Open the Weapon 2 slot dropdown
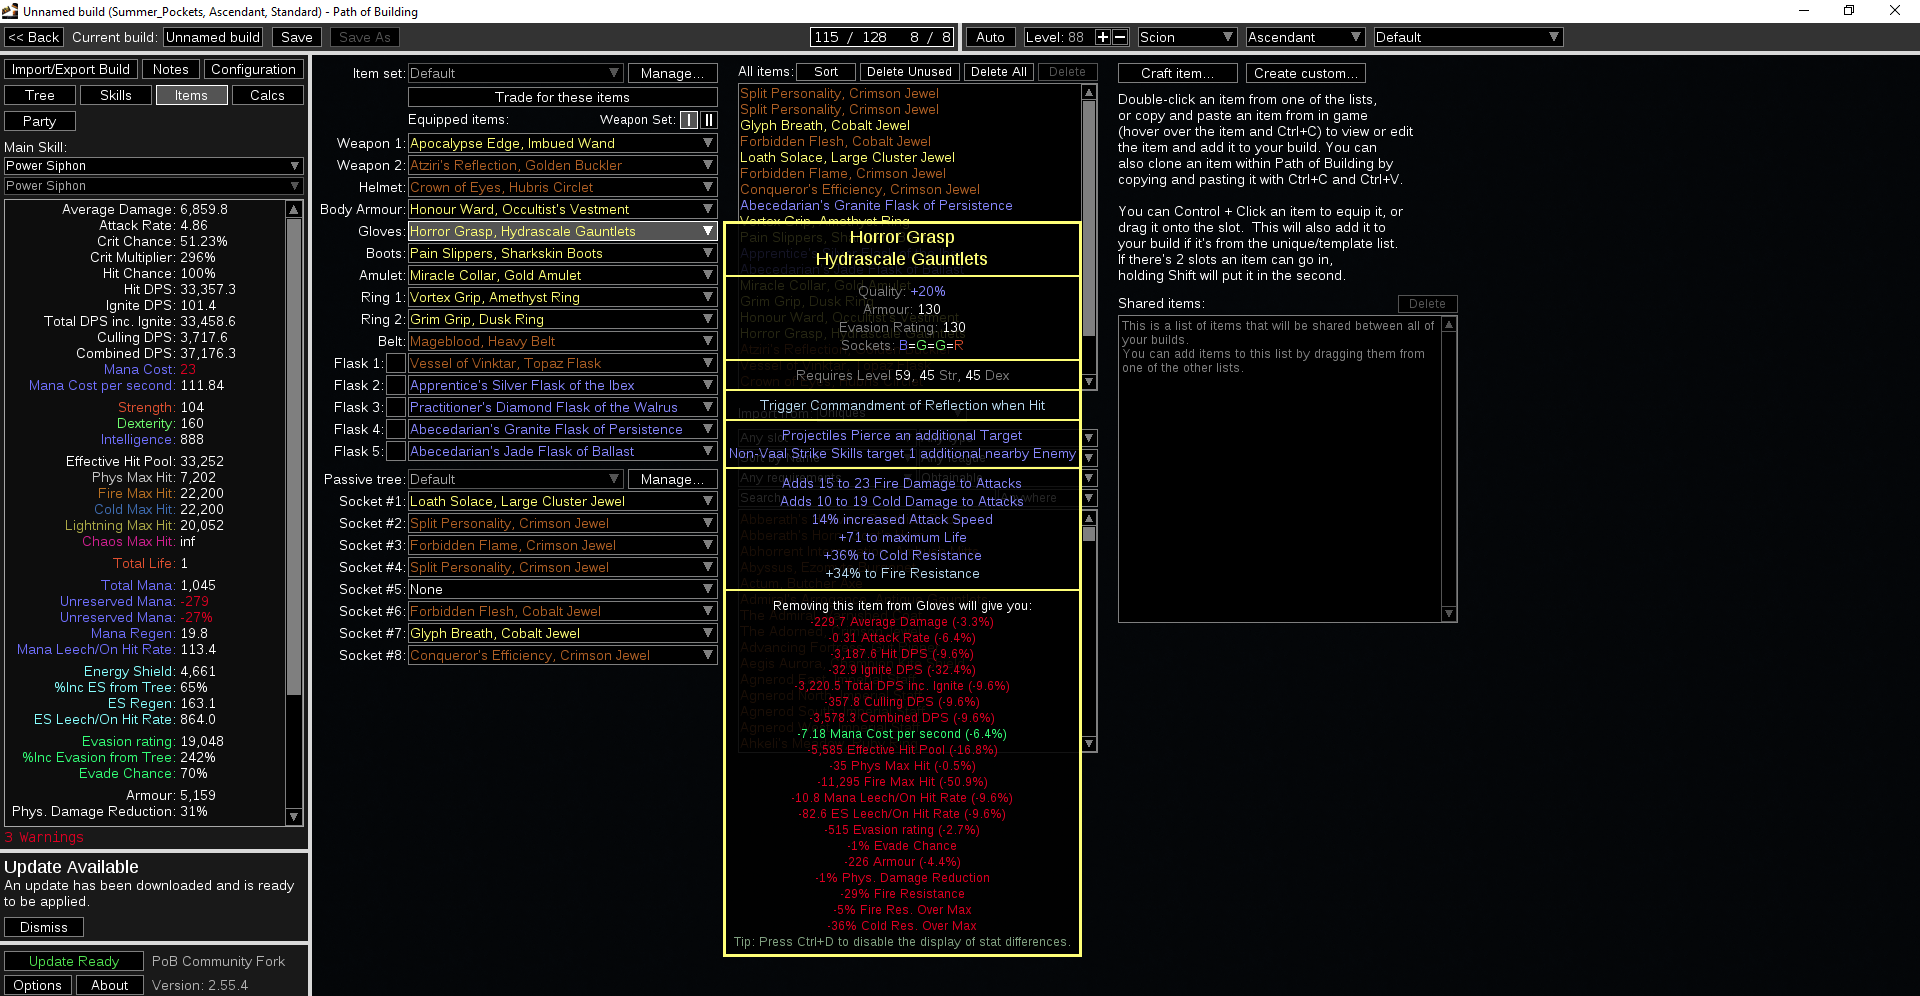 pyautogui.click(x=563, y=166)
